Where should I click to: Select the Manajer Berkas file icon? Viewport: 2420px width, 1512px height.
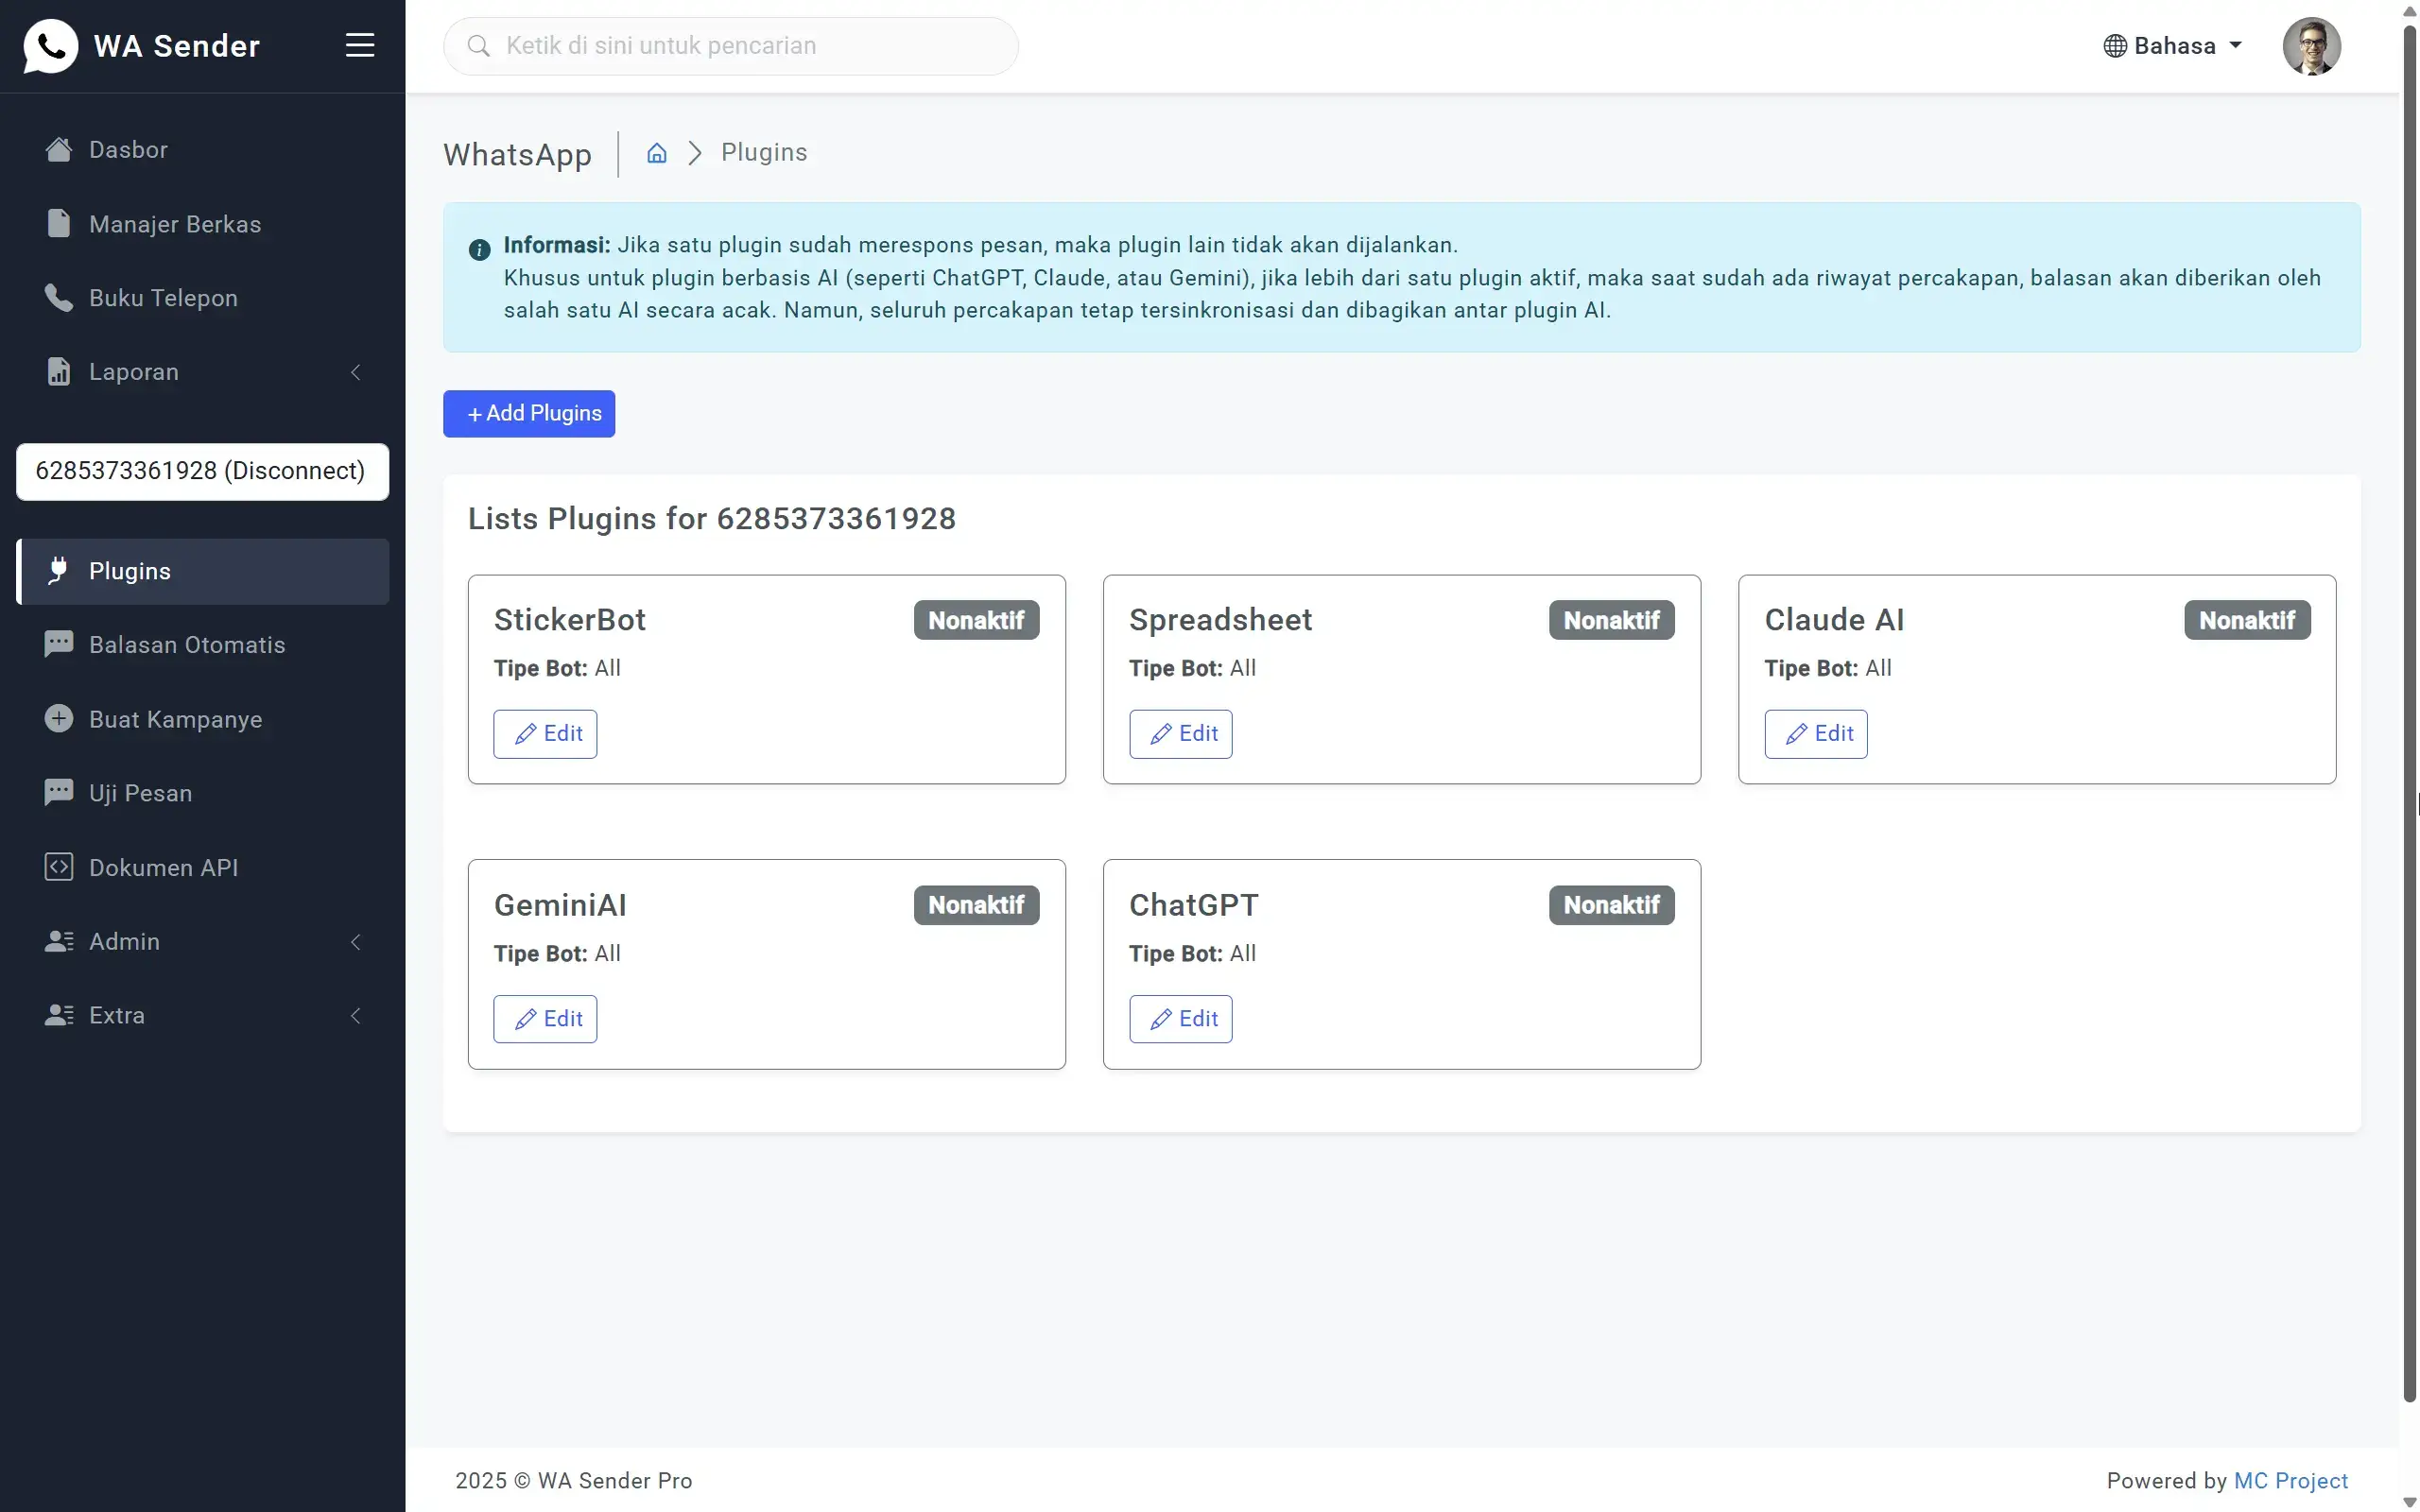pyautogui.click(x=57, y=223)
